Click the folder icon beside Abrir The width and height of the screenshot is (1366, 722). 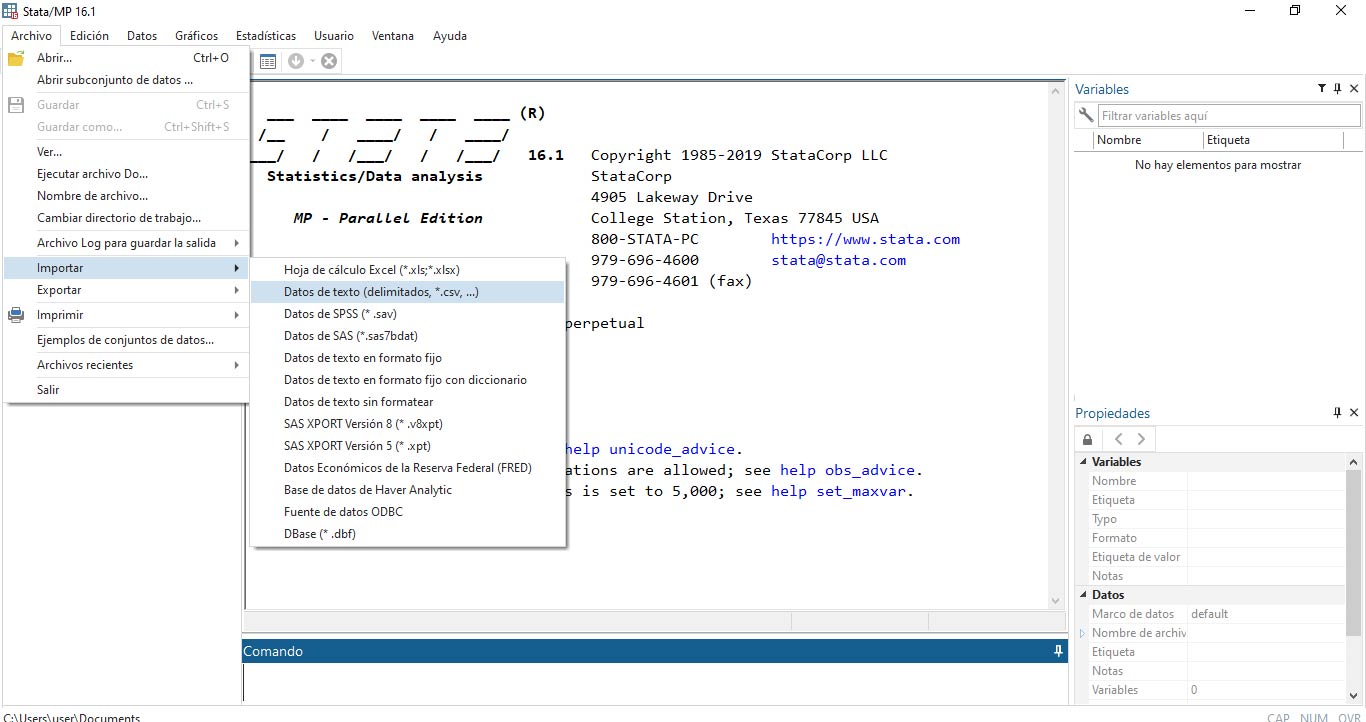(16, 58)
